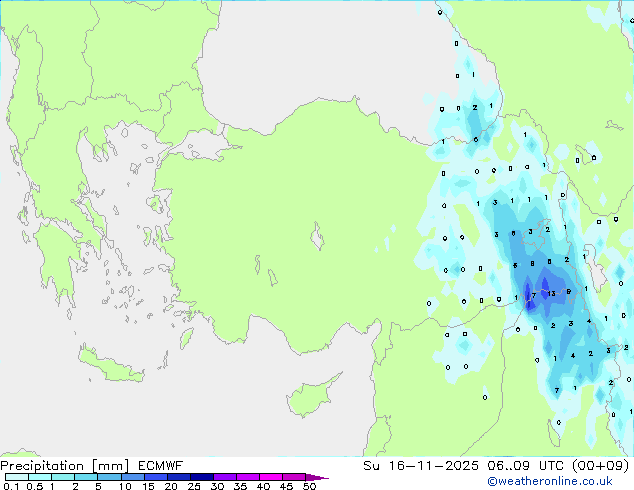
Task: Click the 1–2 mm legend color swatch
Action: pyautogui.click(x=63, y=477)
